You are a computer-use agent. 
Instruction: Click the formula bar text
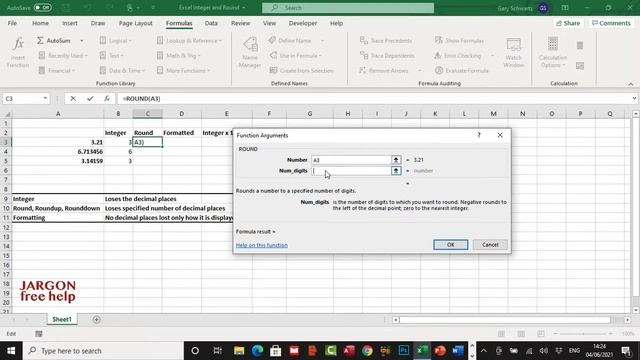[141, 99]
